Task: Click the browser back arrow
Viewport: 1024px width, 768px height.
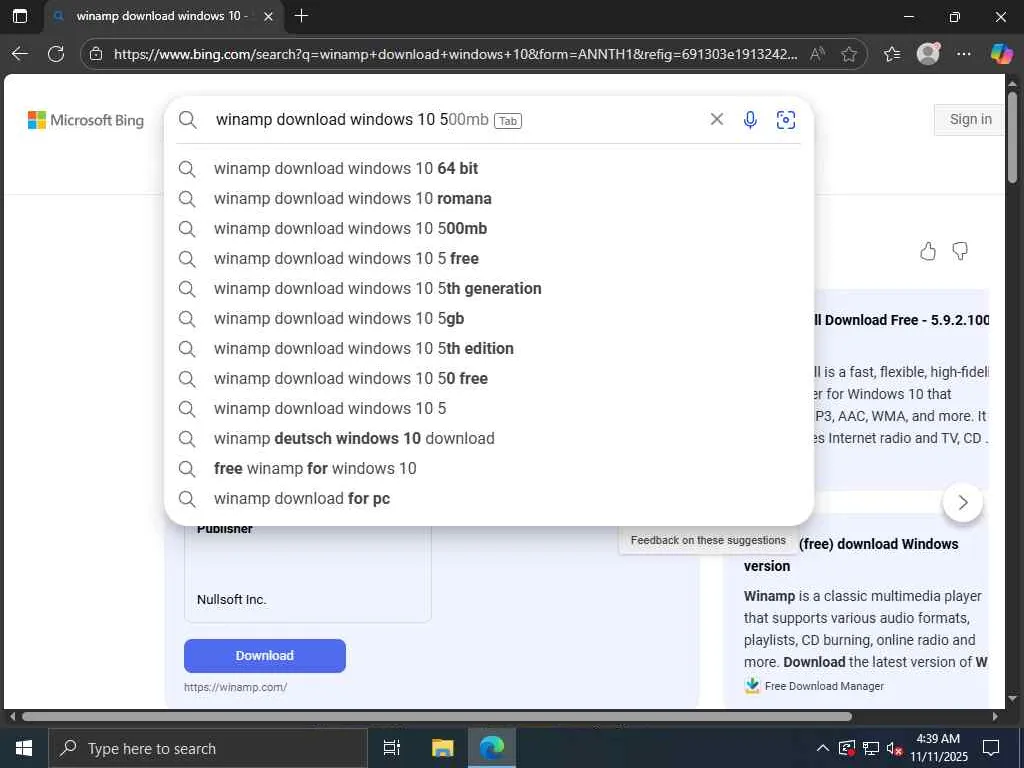Action: 20,54
